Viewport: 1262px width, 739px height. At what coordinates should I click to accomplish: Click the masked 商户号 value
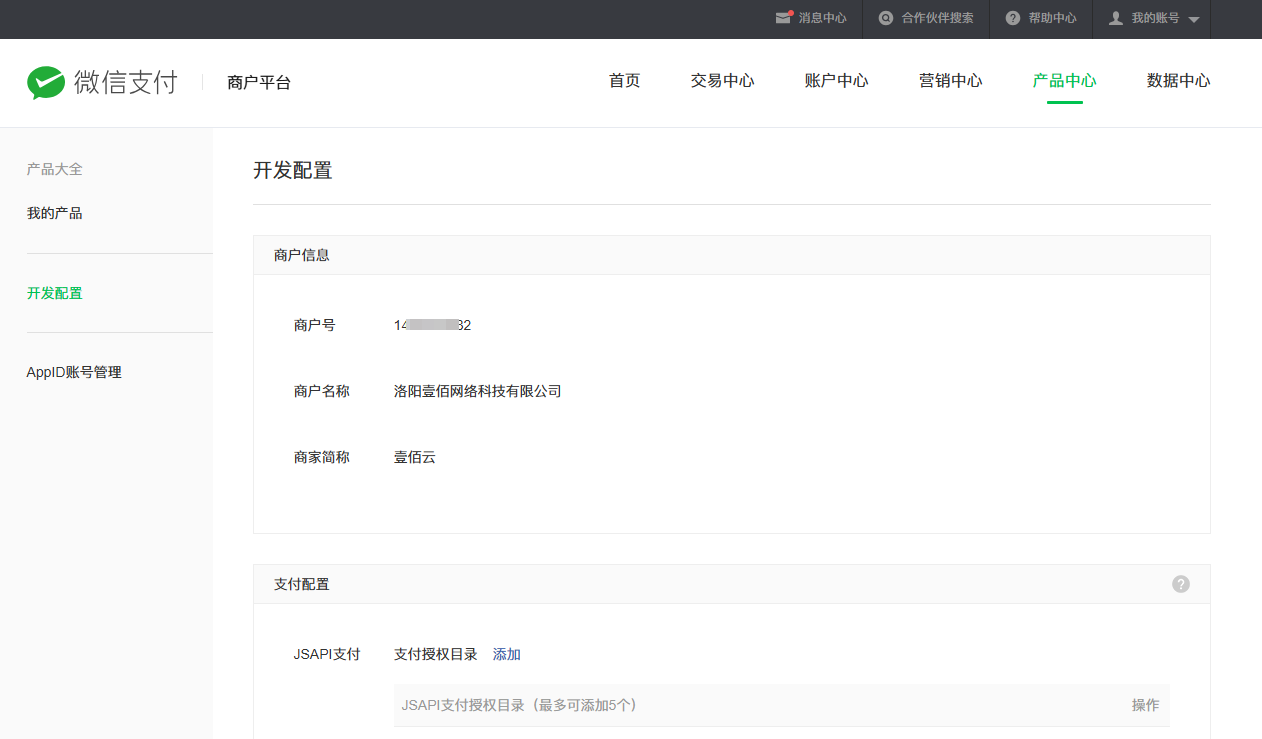432,325
